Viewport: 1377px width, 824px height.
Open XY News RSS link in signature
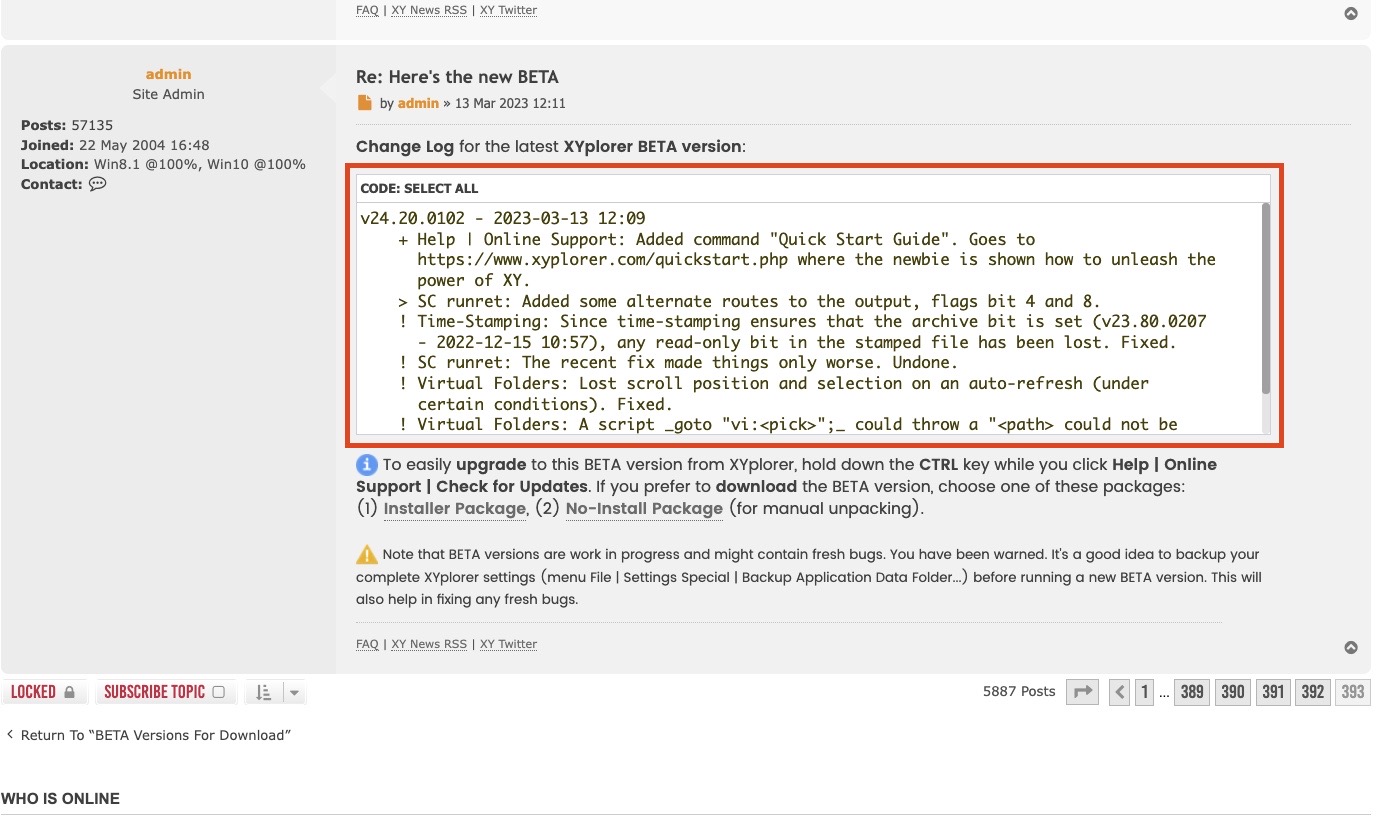coord(429,644)
